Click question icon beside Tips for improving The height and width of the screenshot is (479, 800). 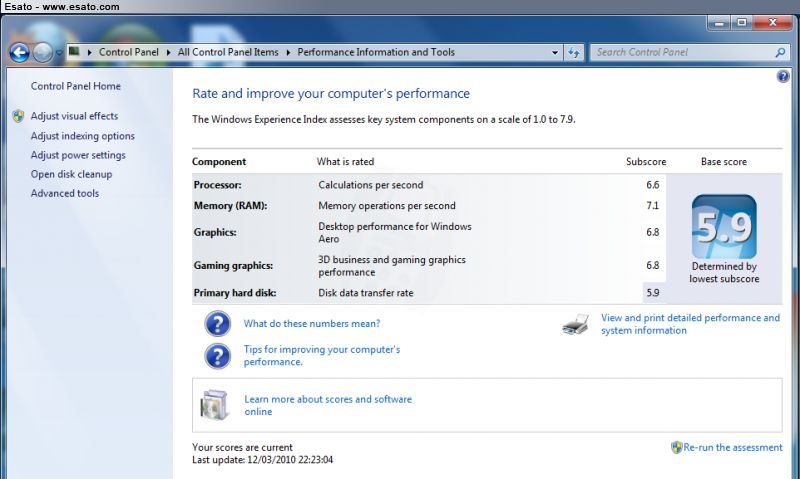tap(218, 356)
